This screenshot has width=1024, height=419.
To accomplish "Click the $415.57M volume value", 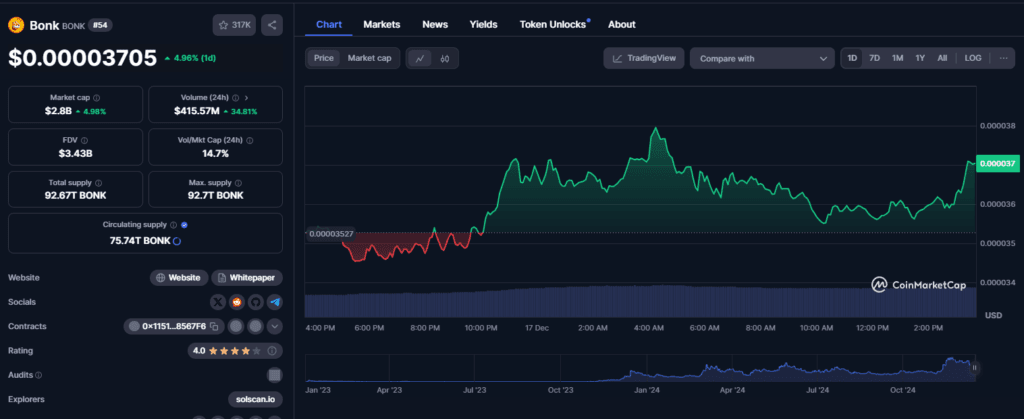I will coord(197,111).
